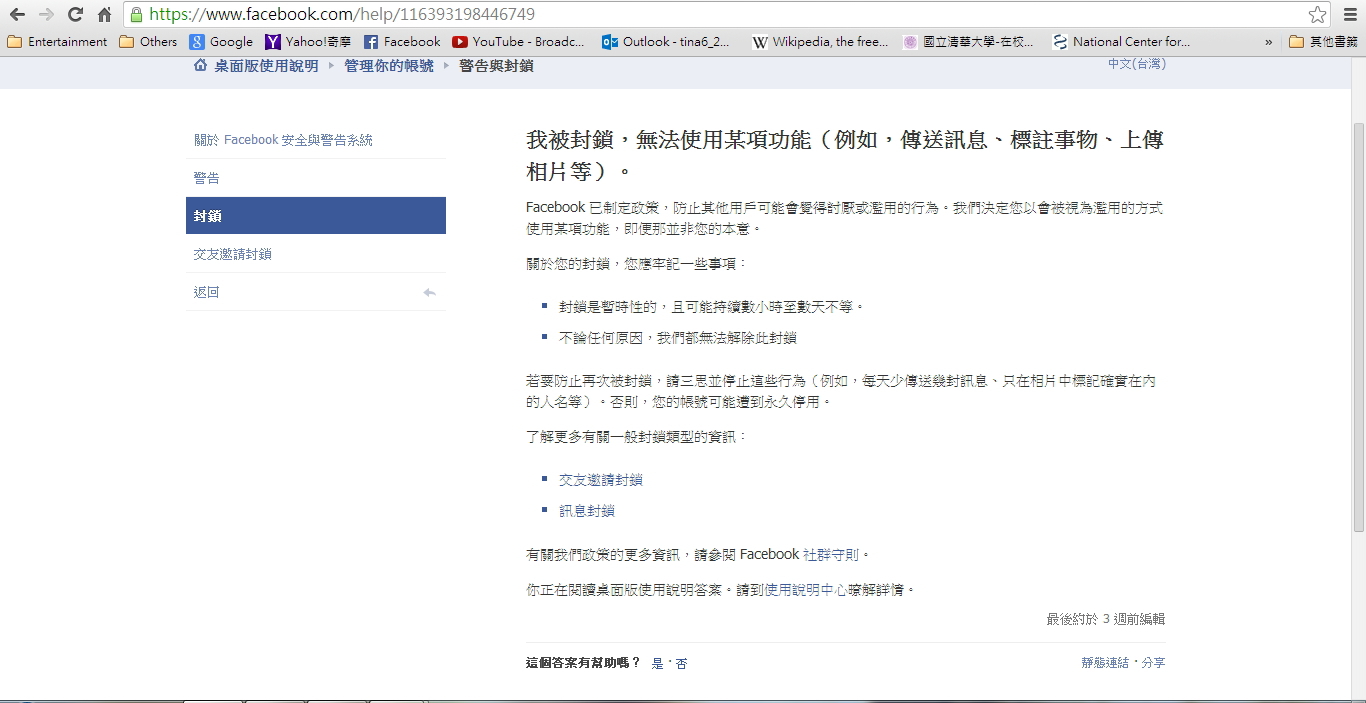The image size is (1366, 703).
Task: Select 交友邀請封鎖 in sidebar
Action: coord(316,254)
